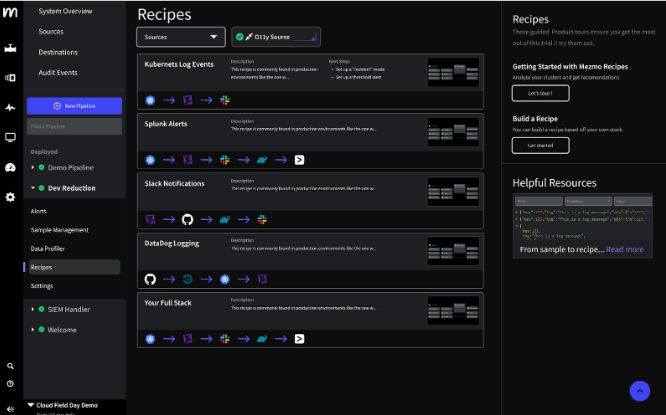Click the Find a Pipeline search field

[74, 126]
